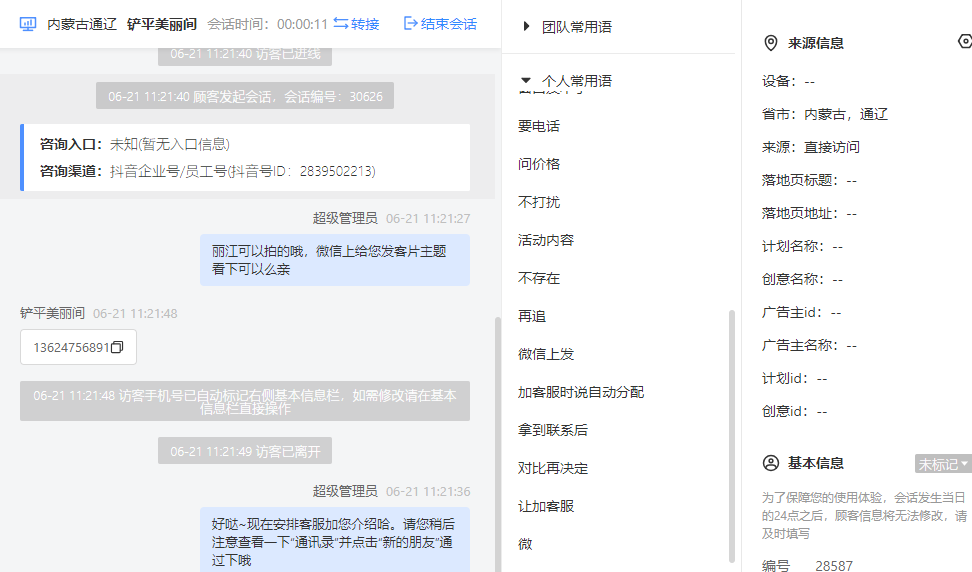Select the 加客服时说自动分配 quick phrase
The width and height of the screenshot is (972, 572).
click(581, 392)
